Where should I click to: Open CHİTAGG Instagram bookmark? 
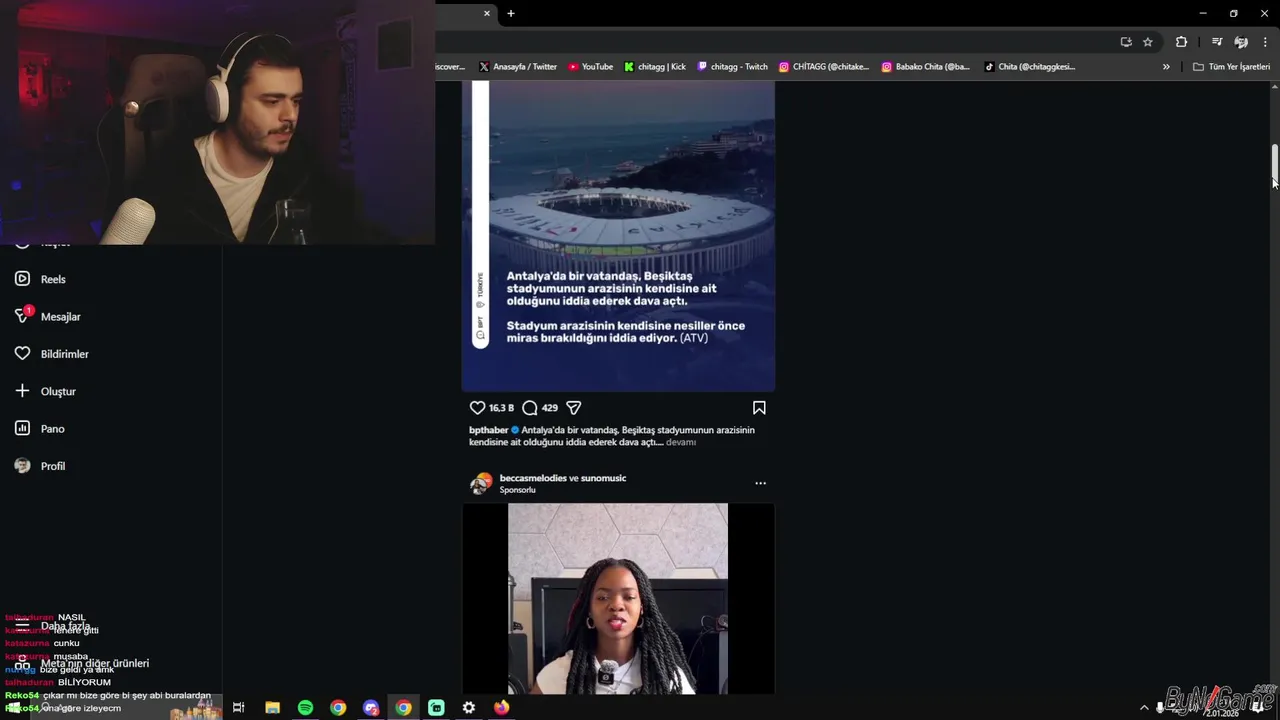pos(824,67)
